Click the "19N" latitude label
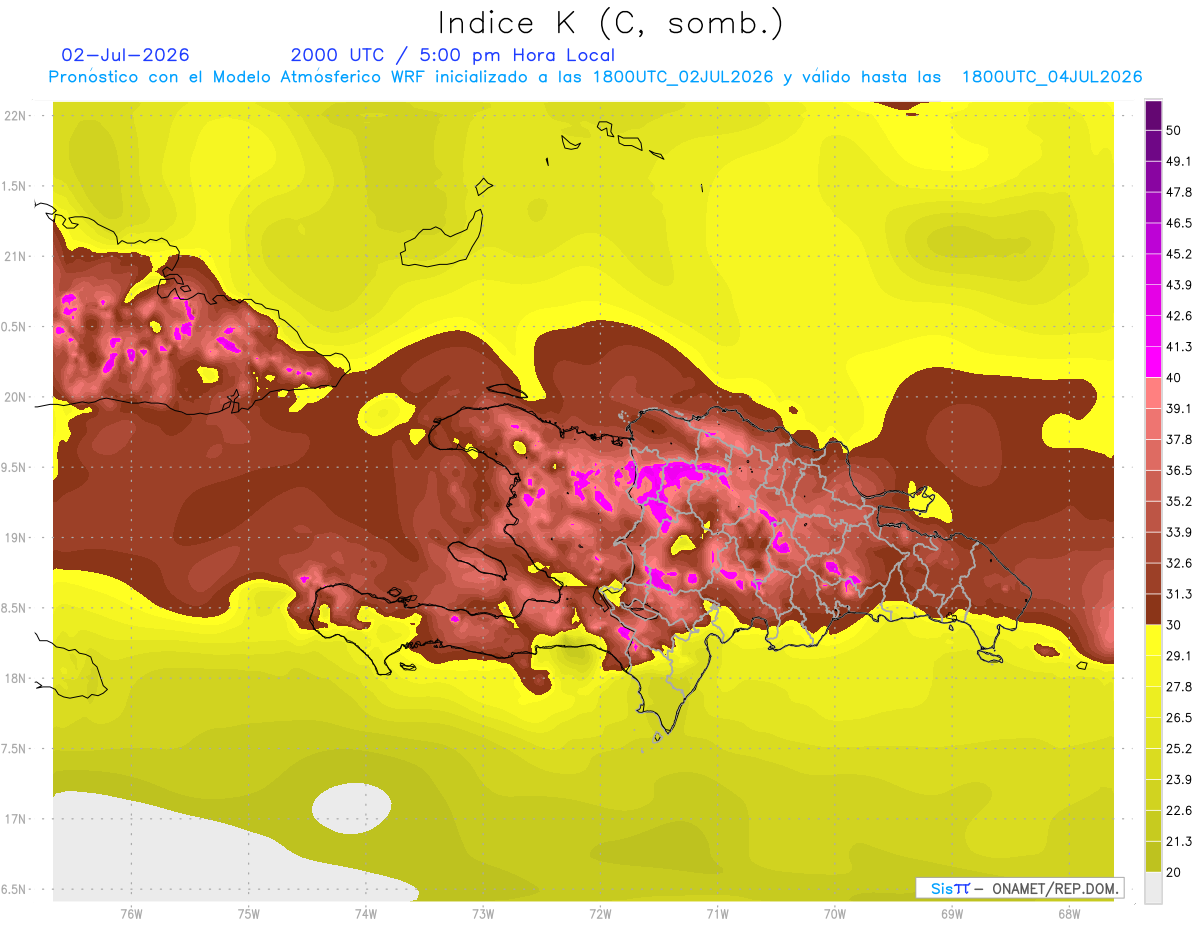The width and height of the screenshot is (1200, 927). coord(14,538)
